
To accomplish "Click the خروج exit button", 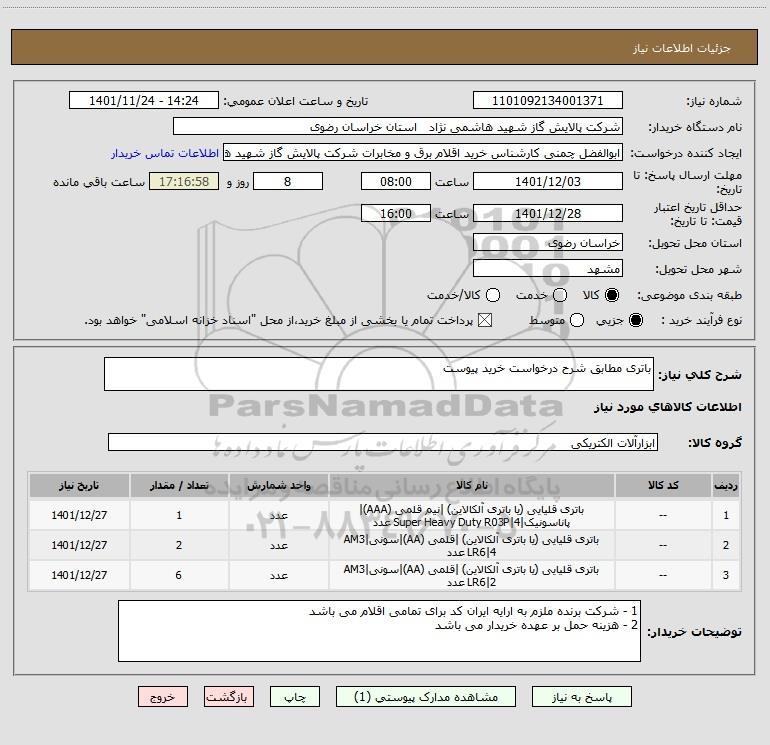I will 163,697.
